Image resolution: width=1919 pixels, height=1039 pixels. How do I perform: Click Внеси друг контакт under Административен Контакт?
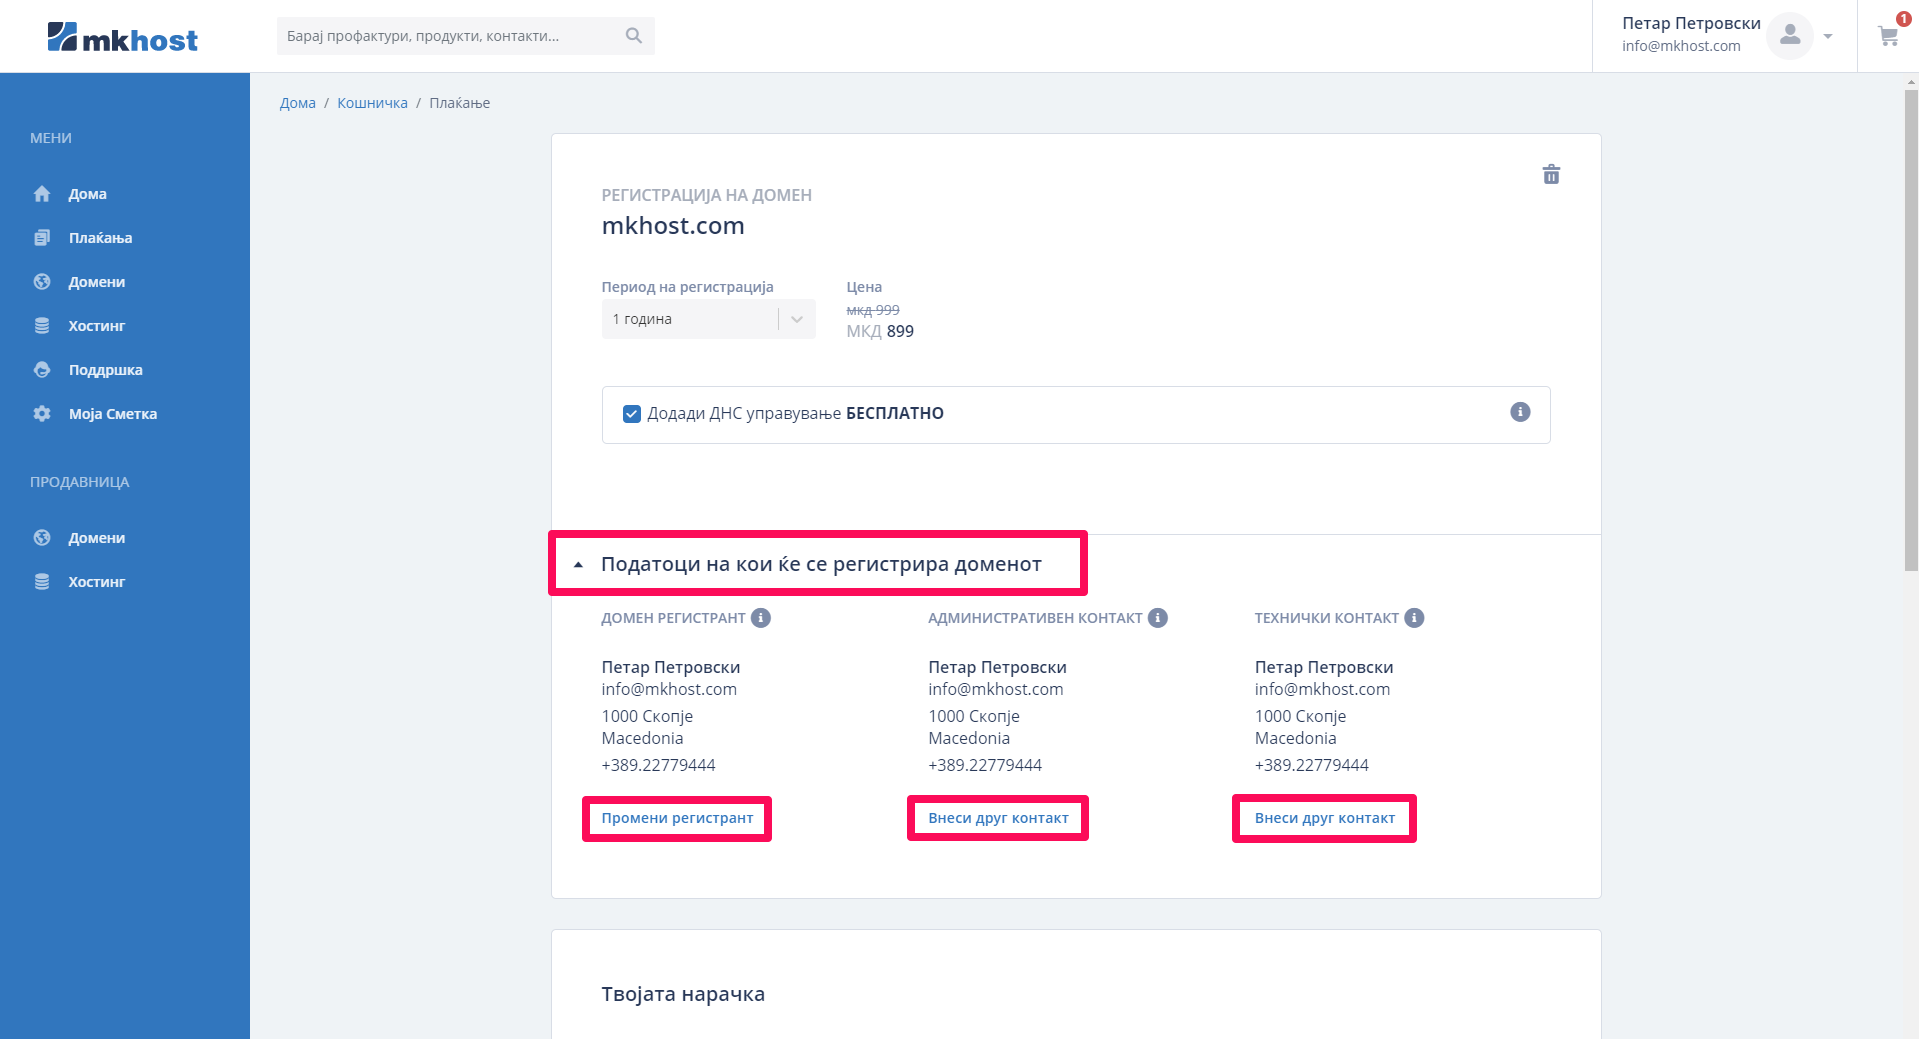[998, 818]
